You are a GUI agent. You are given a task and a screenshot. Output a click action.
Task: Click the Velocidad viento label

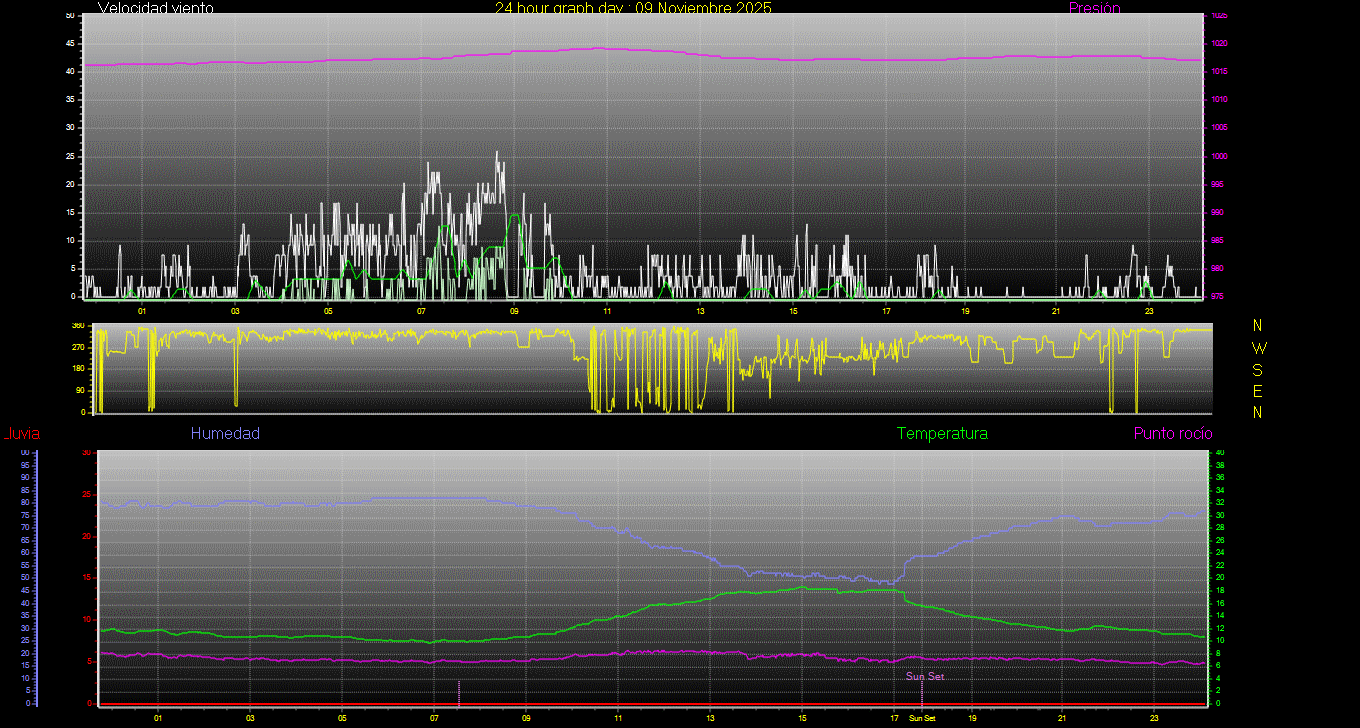tap(155, 8)
